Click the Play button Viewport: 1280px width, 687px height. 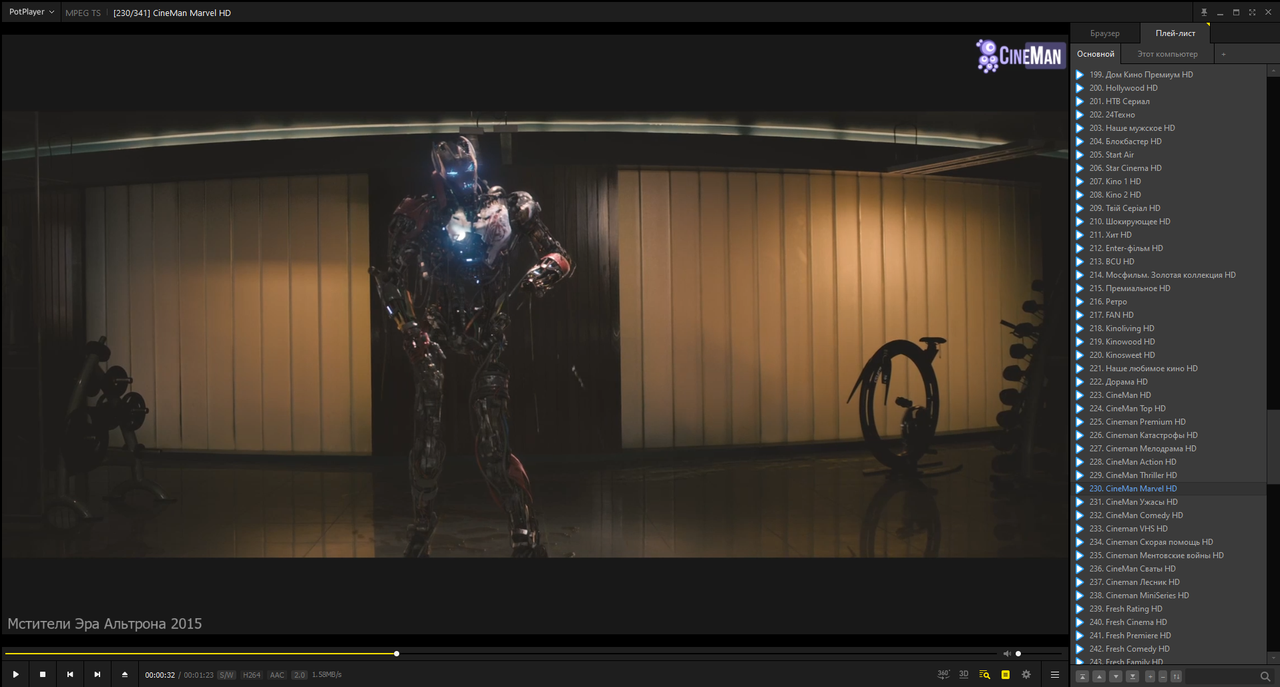(x=16, y=675)
